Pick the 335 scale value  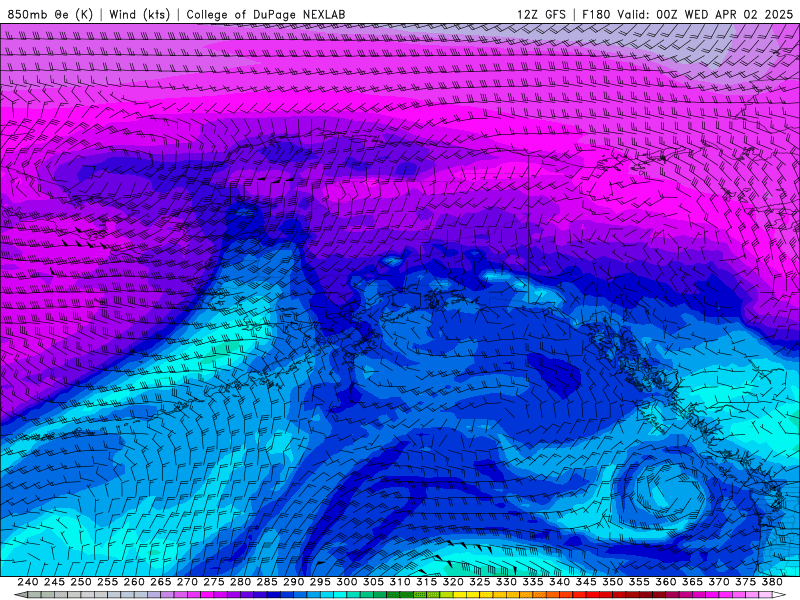point(533,582)
